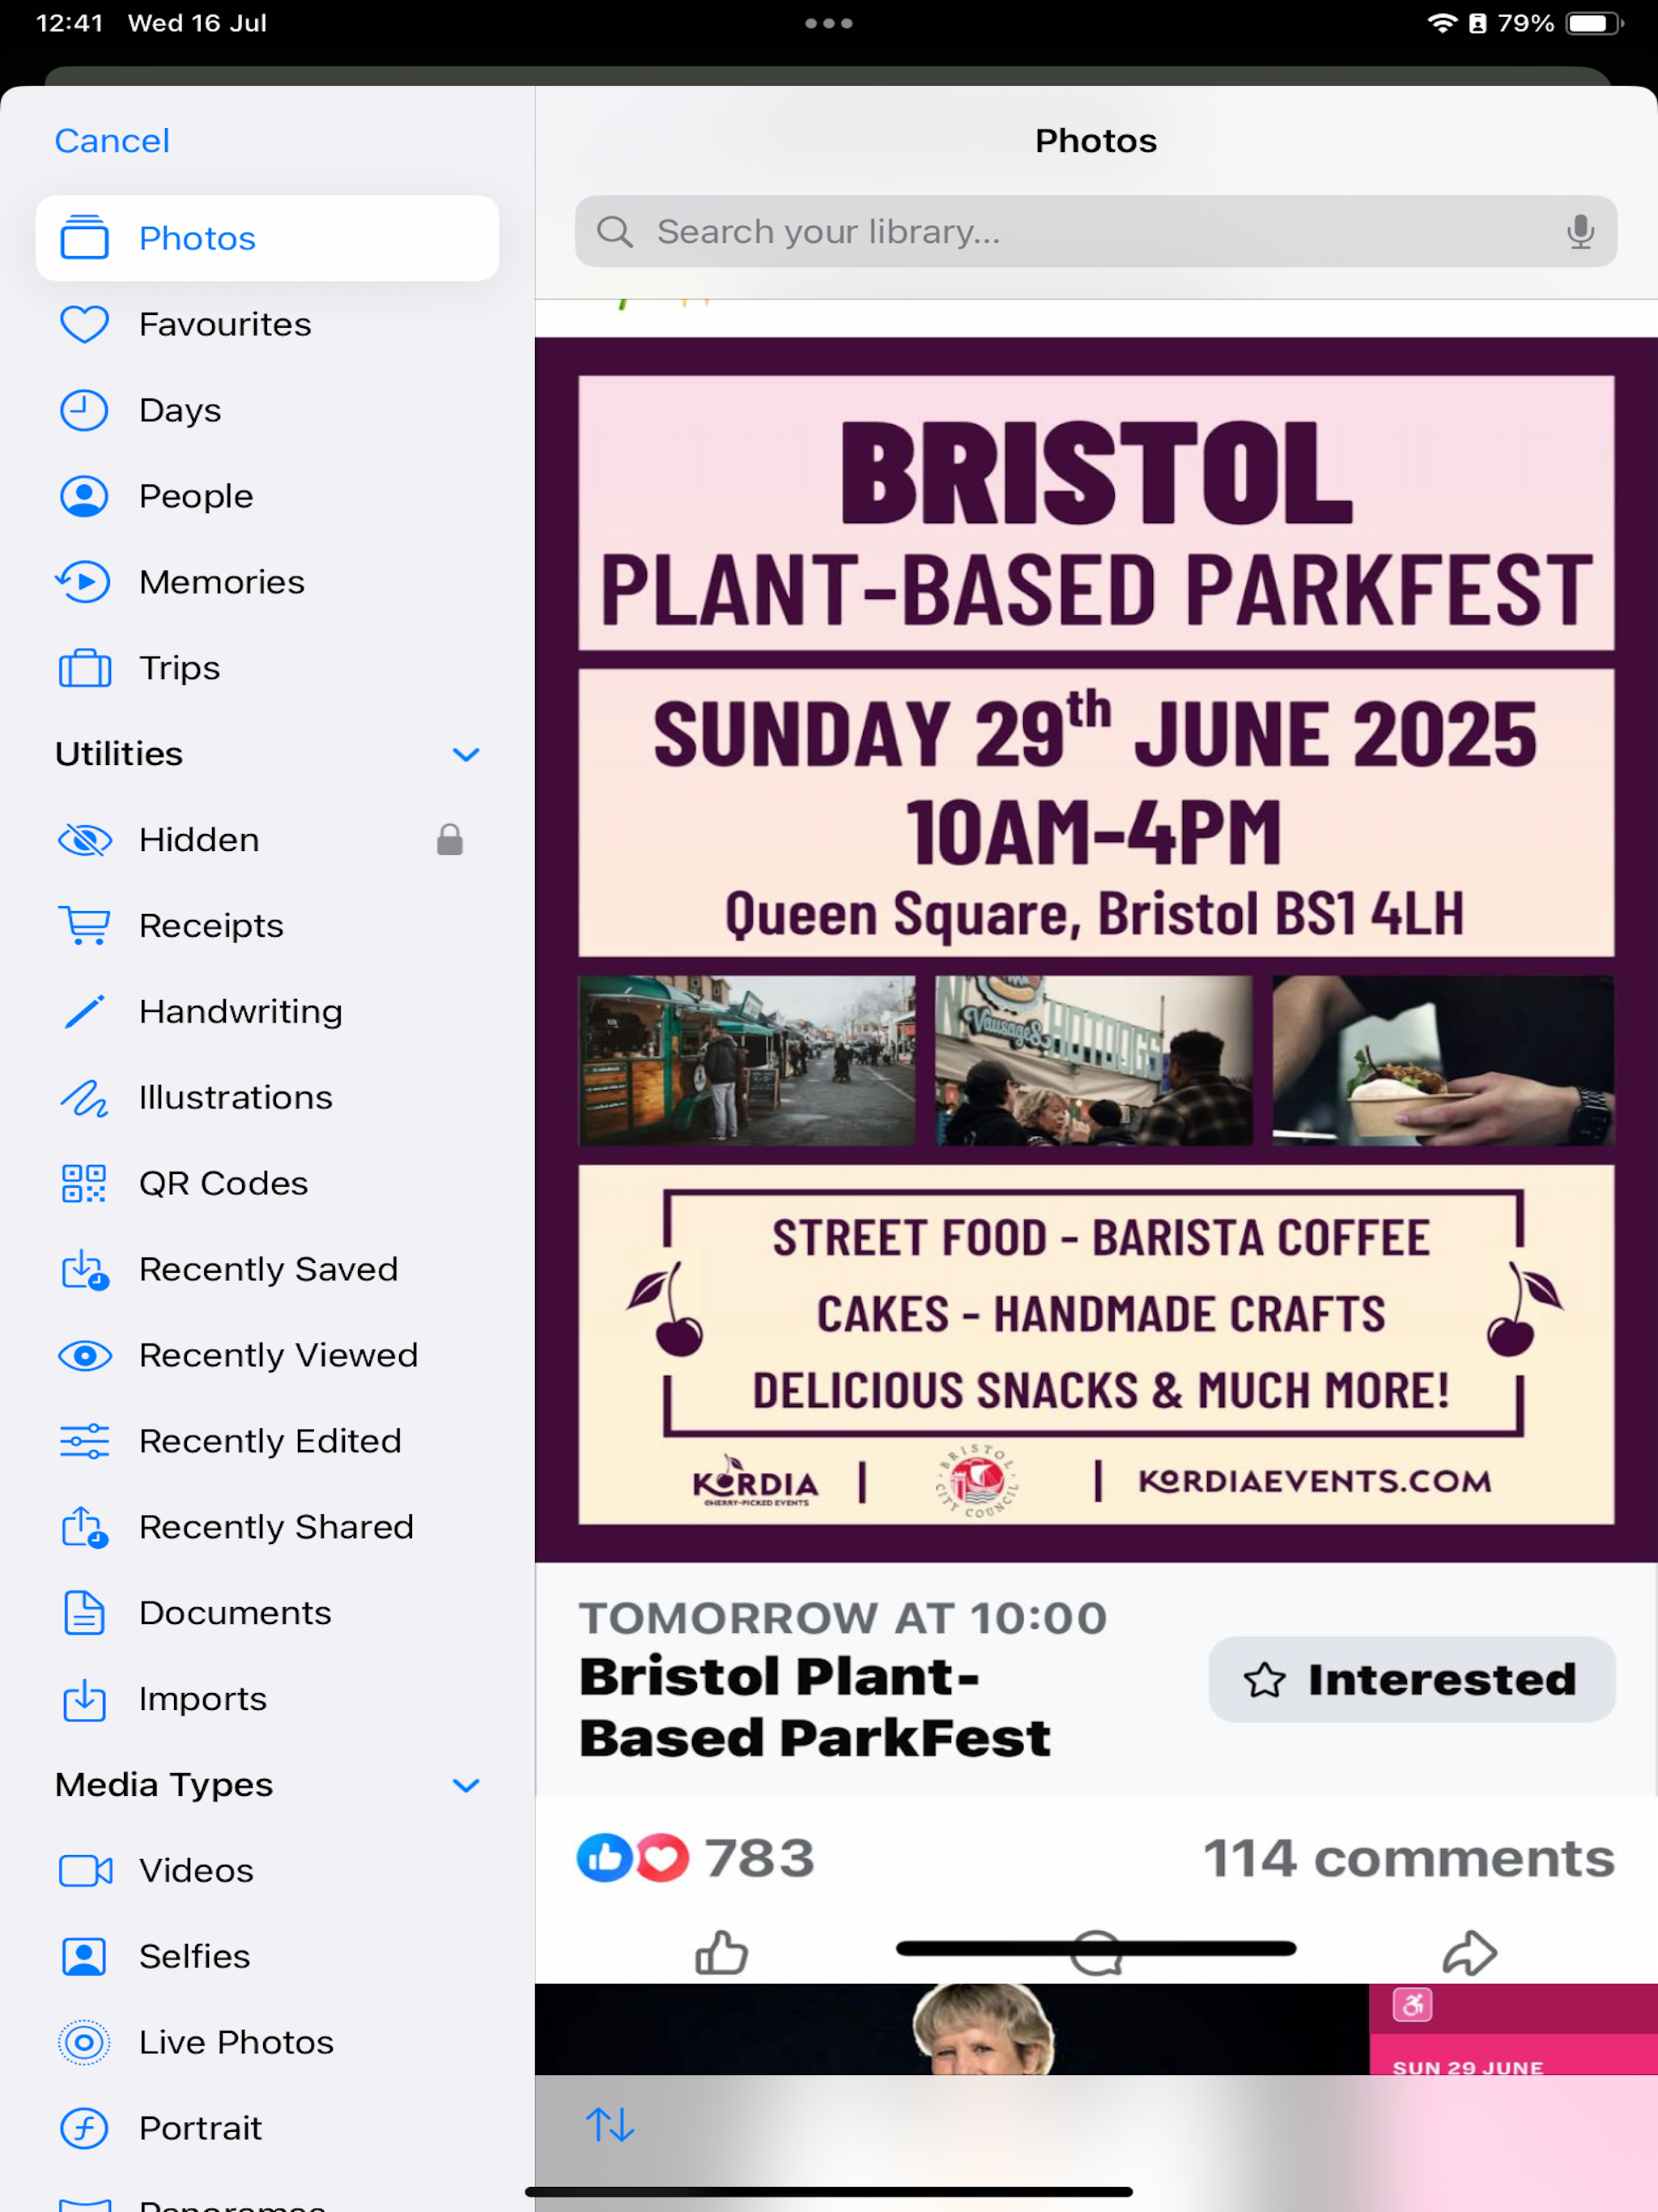Tap the Live Photos concentric circles icon
This screenshot has width=1658, height=2212.
[x=84, y=2043]
